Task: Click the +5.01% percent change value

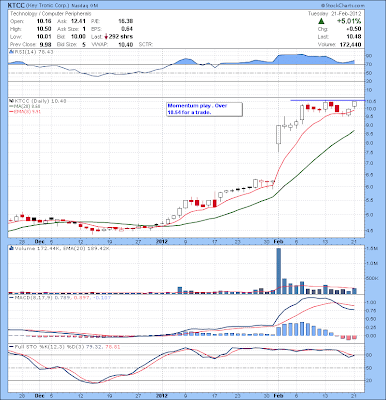Action: [x=349, y=21]
